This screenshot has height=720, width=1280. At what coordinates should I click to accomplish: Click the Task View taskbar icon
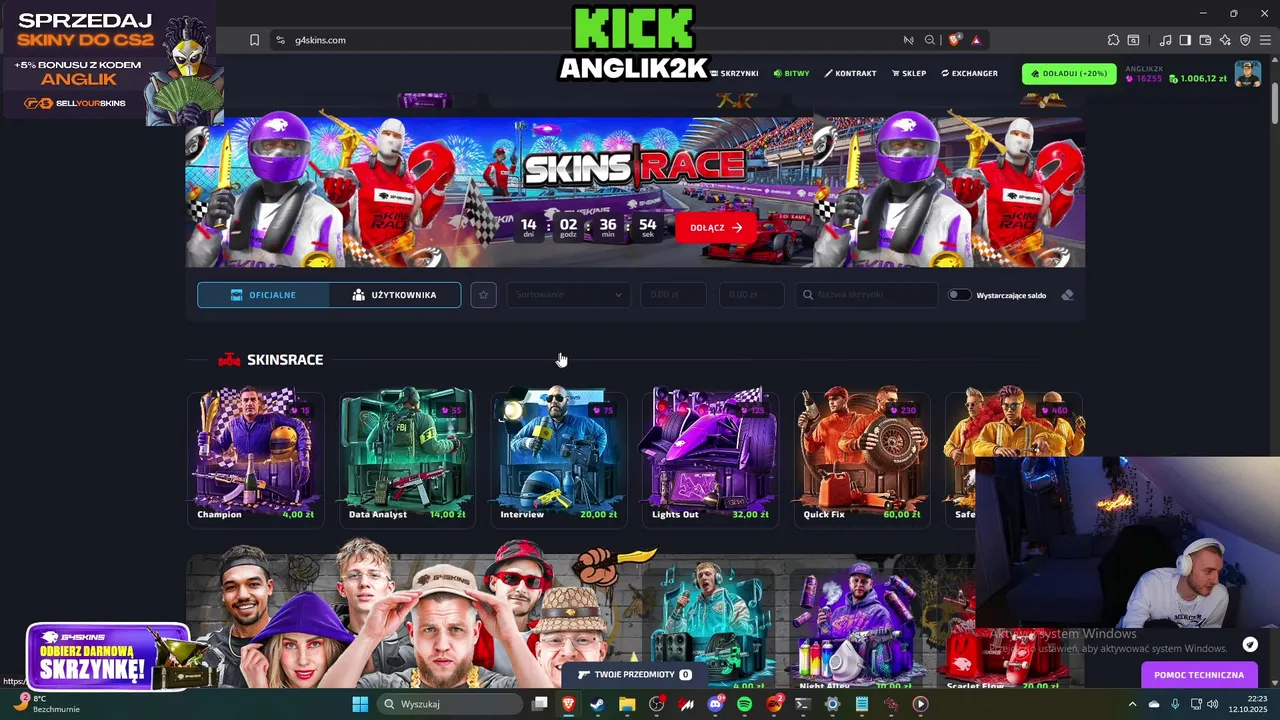[539, 704]
